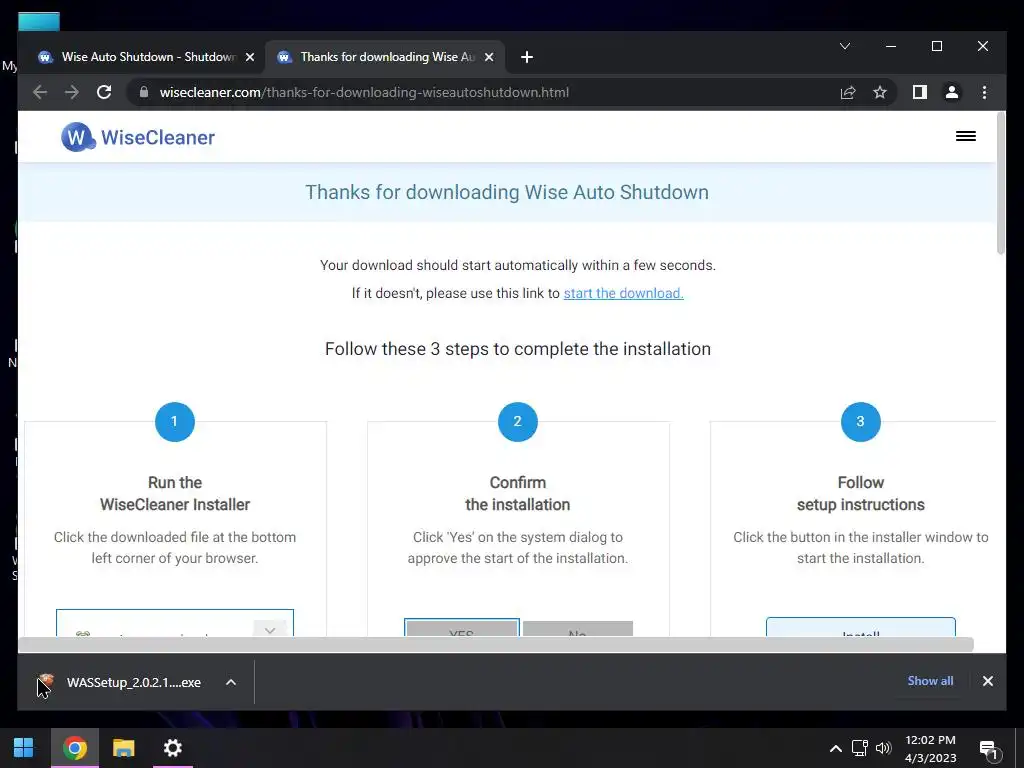Click the browser forward arrow

(72, 92)
